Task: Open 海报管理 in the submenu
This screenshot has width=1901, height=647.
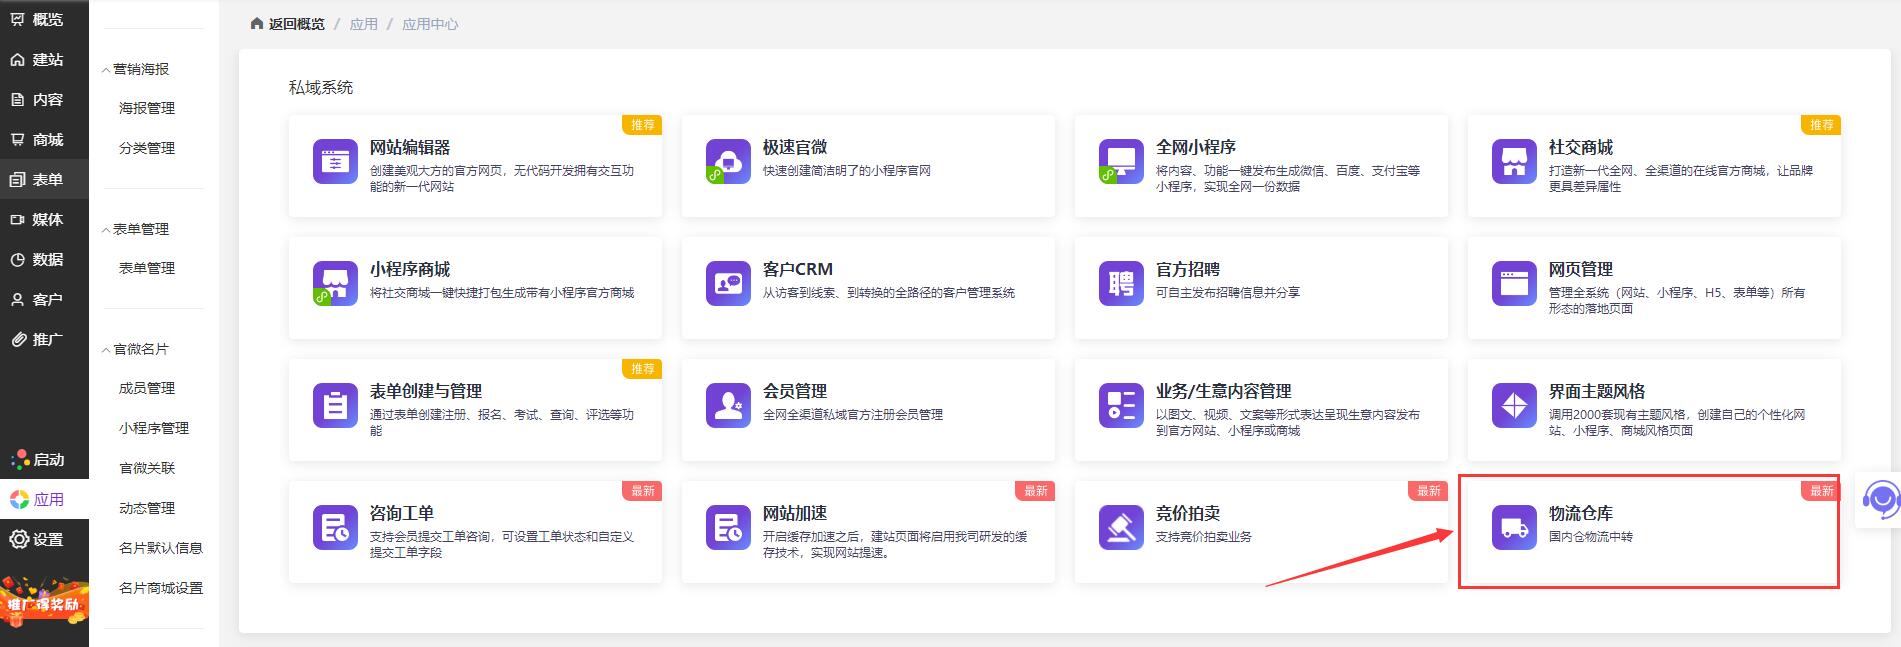Action: pyautogui.click(x=147, y=108)
